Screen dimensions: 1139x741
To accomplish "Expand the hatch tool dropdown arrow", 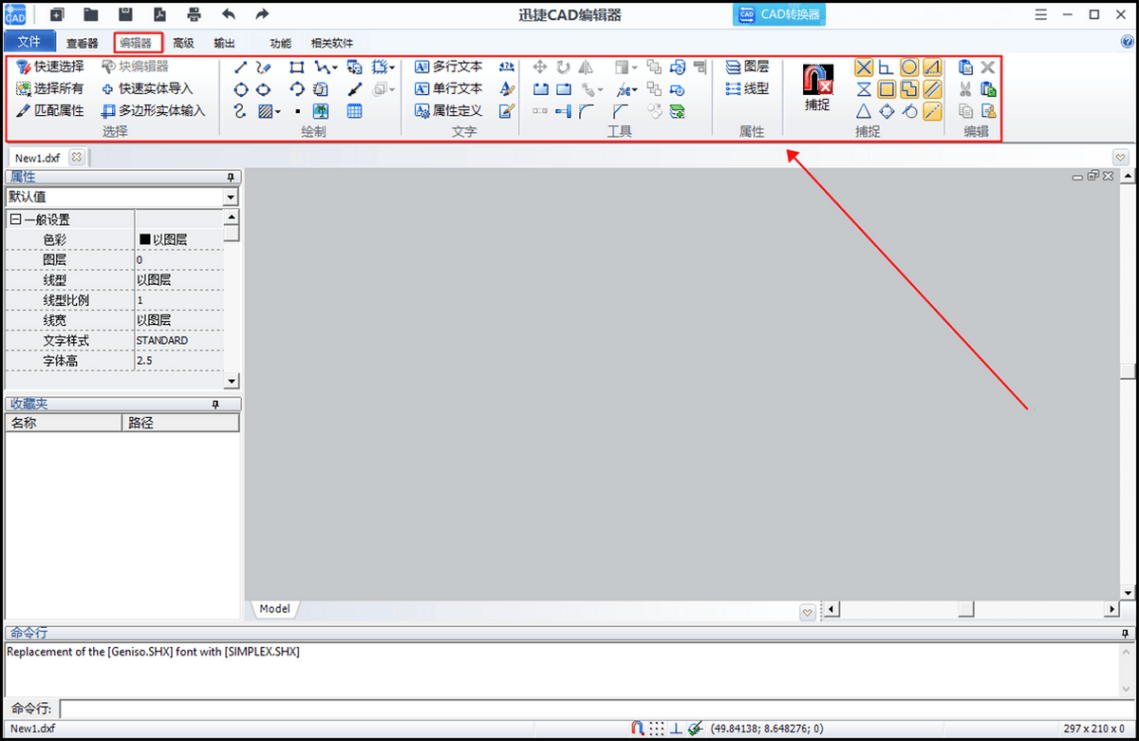I will pyautogui.click(x=278, y=112).
